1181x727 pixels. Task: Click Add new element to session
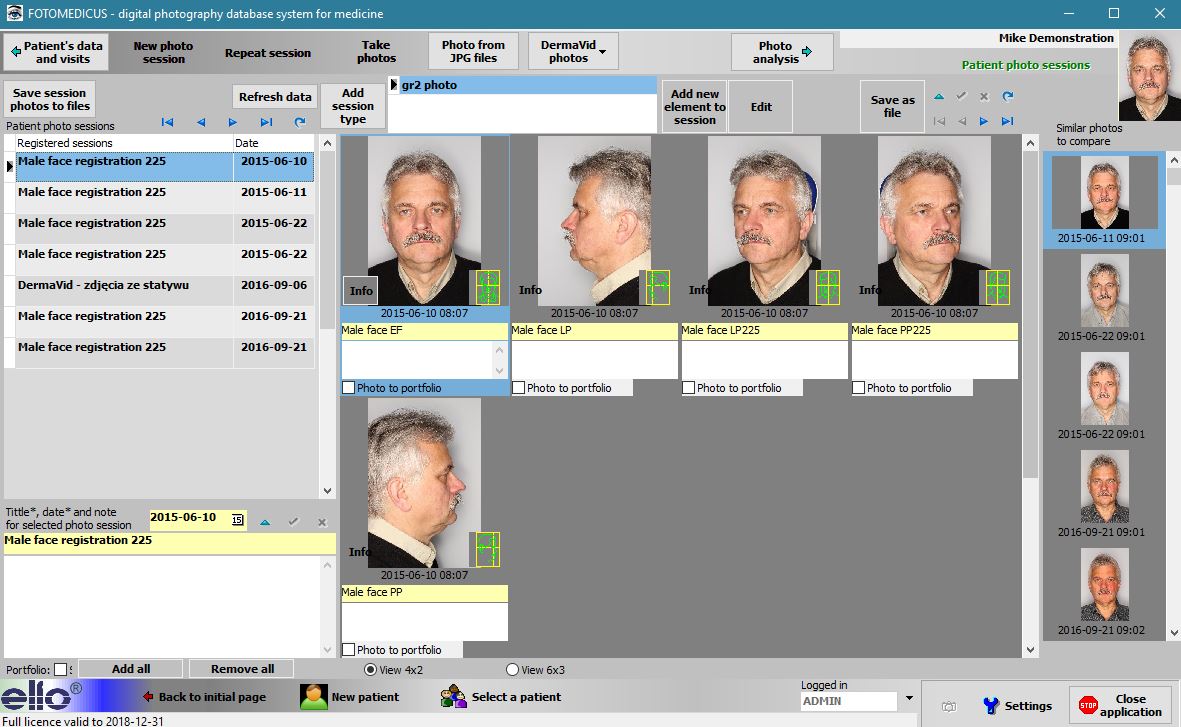point(694,107)
